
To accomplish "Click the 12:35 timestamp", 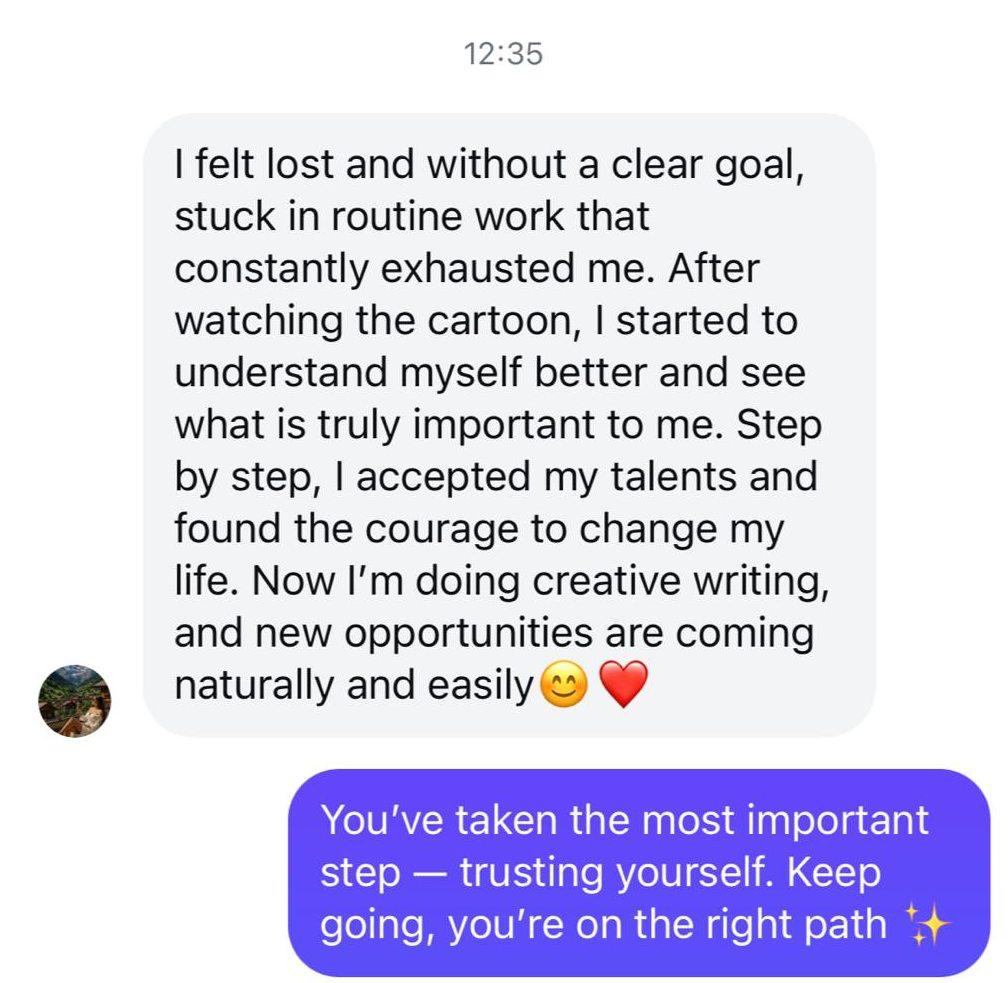I will pos(504,54).
